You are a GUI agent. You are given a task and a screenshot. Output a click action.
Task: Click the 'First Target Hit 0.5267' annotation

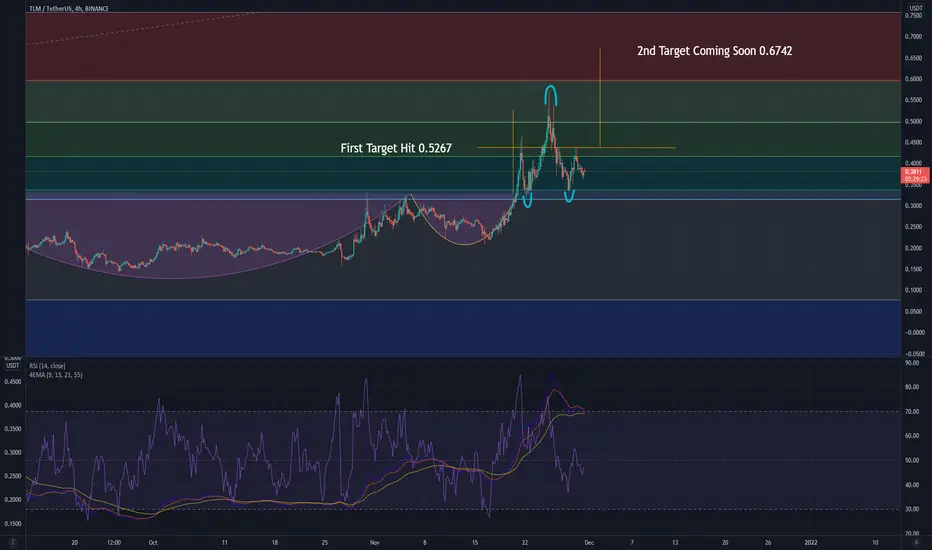[x=396, y=148]
